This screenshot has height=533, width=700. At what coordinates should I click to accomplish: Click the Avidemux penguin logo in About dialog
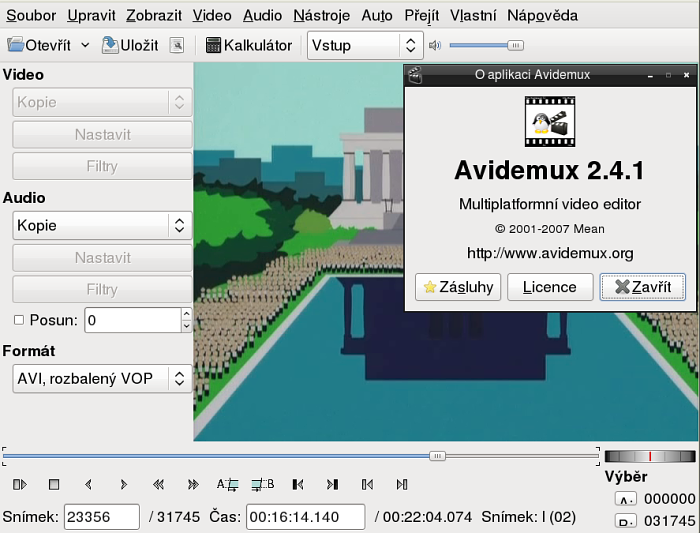[550, 121]
